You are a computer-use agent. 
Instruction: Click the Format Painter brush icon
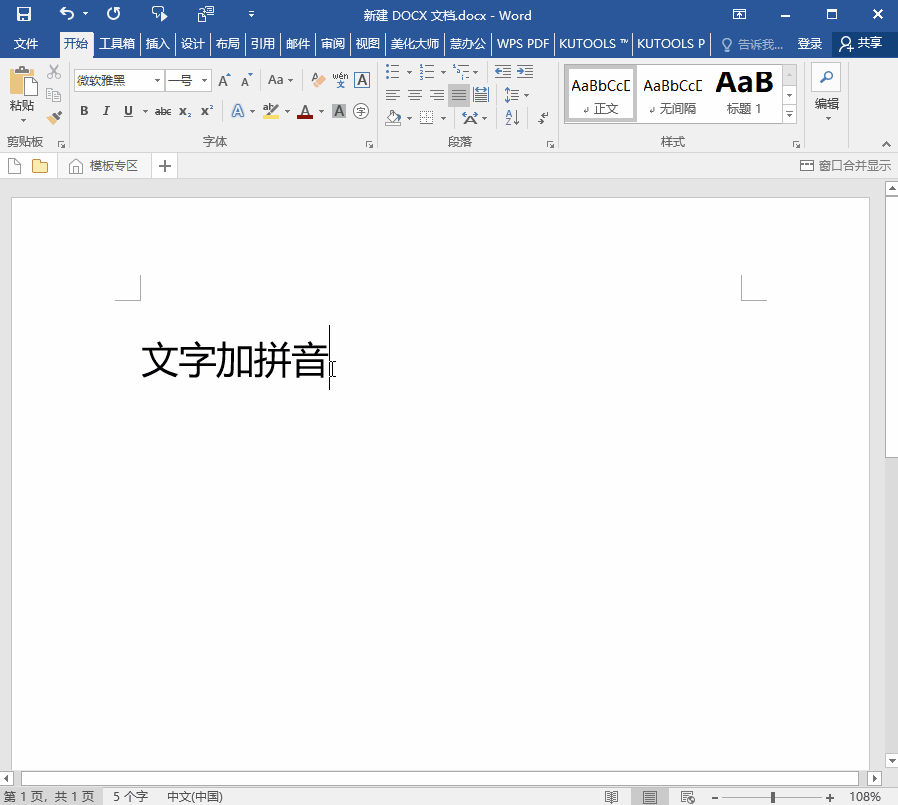coord(54,116)
